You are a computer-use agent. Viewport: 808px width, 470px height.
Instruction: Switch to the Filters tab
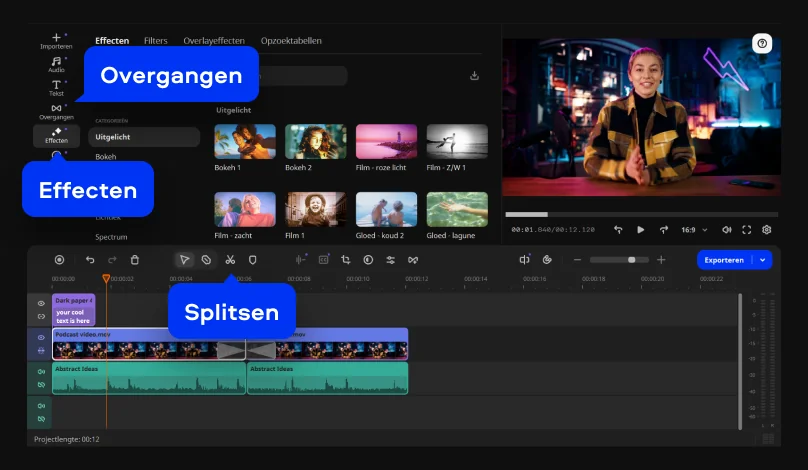(155, 41)
